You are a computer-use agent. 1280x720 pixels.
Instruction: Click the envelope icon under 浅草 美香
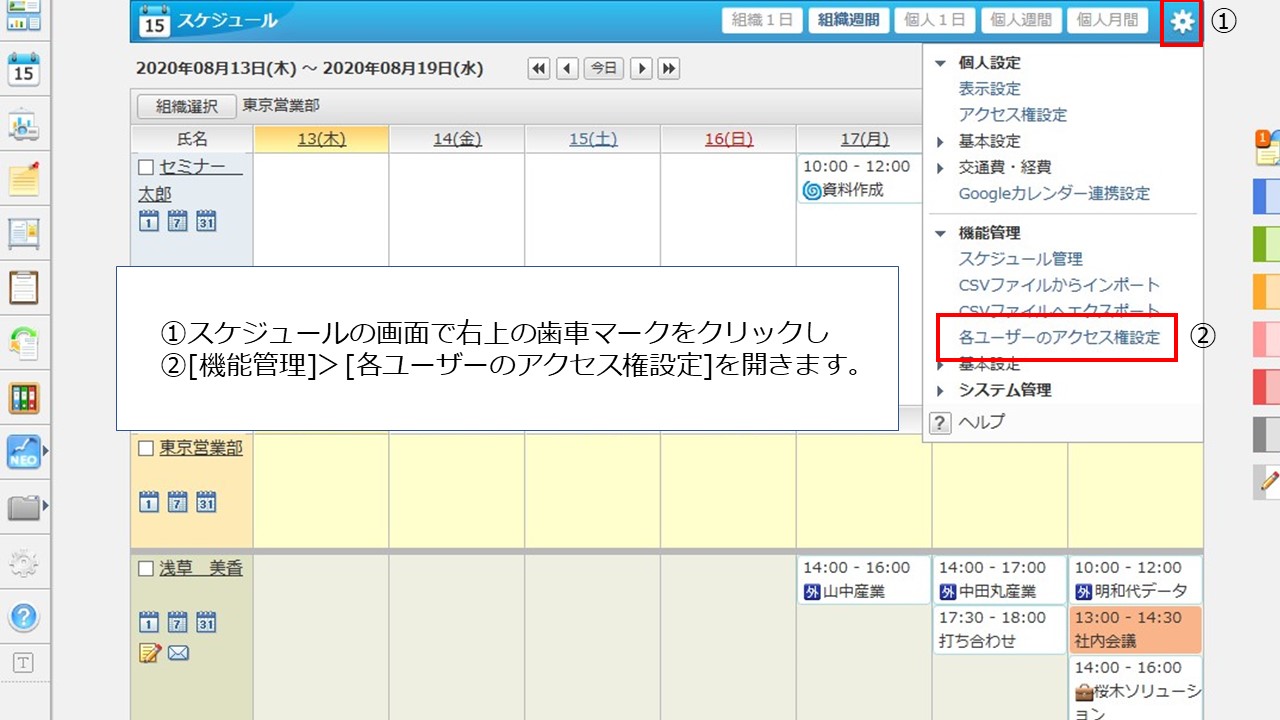click(x=178, y=653)
